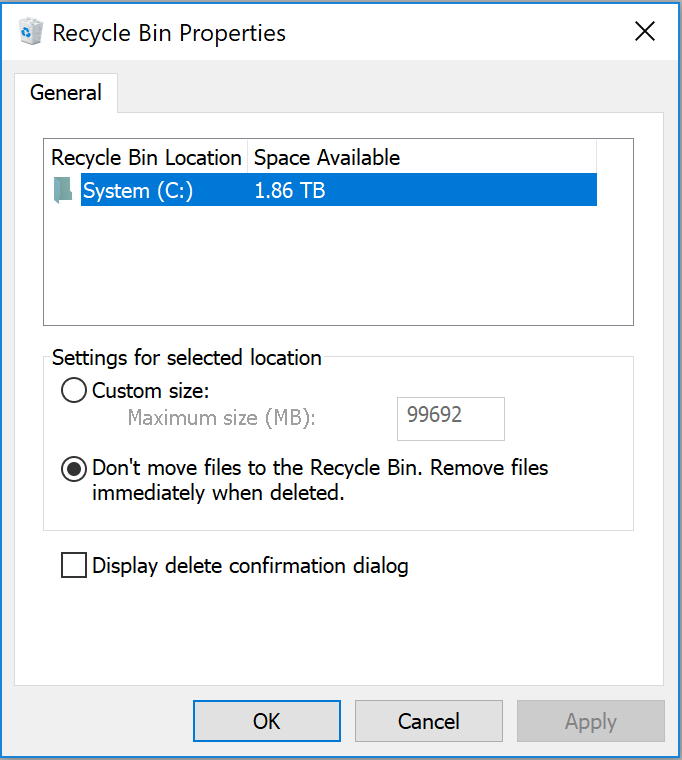Click the greyed-out Apply button
Screen dimensions: 682x760
click(x=590, y=721)
